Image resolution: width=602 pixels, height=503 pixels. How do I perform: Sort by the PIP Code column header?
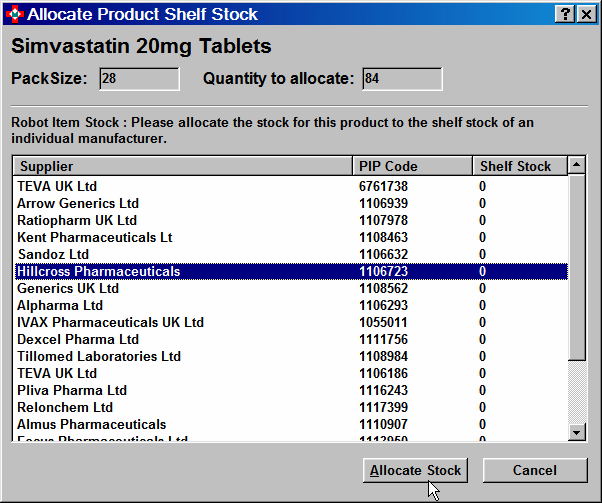[x=412, y=166]
